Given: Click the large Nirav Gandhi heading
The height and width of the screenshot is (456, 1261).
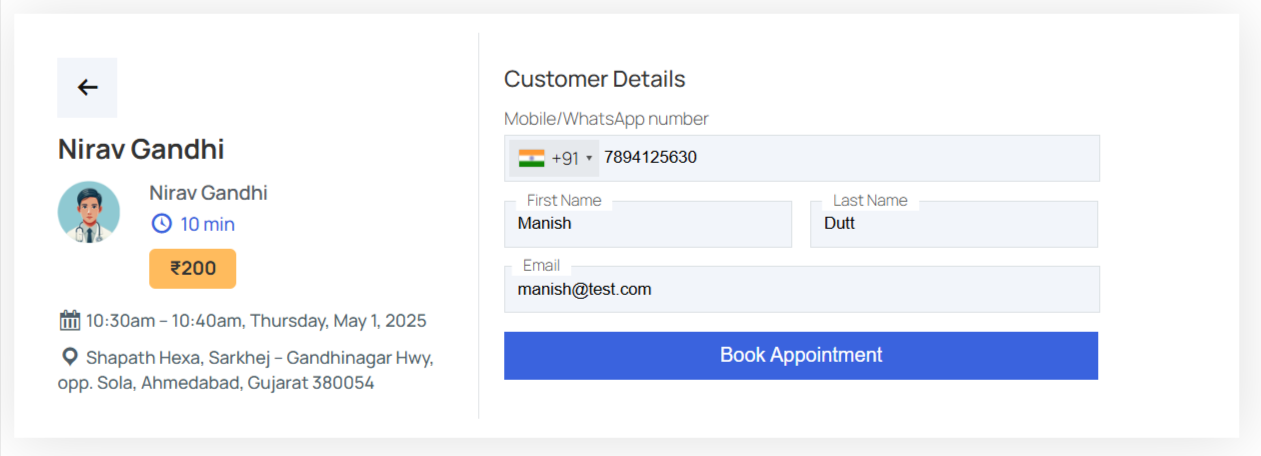Looking at the screenshot, I should tap(141, 150).
